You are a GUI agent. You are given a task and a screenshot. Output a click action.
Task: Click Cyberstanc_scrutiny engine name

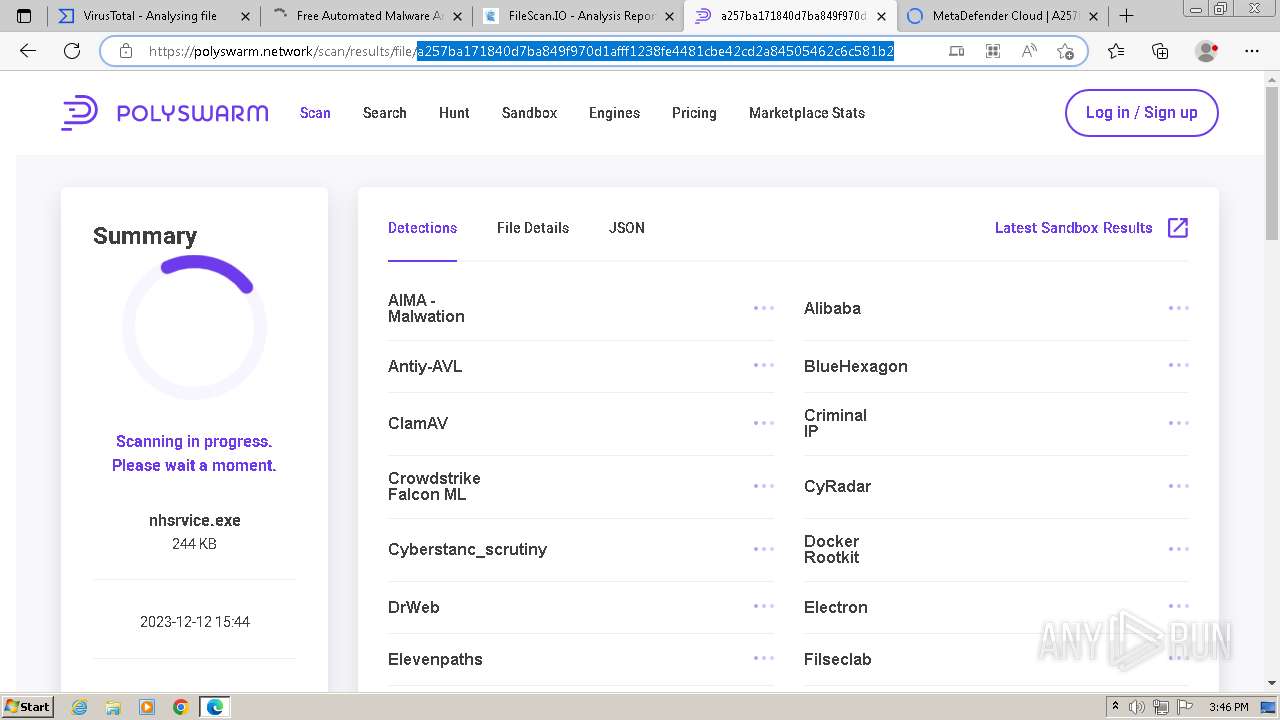point(467,549)
